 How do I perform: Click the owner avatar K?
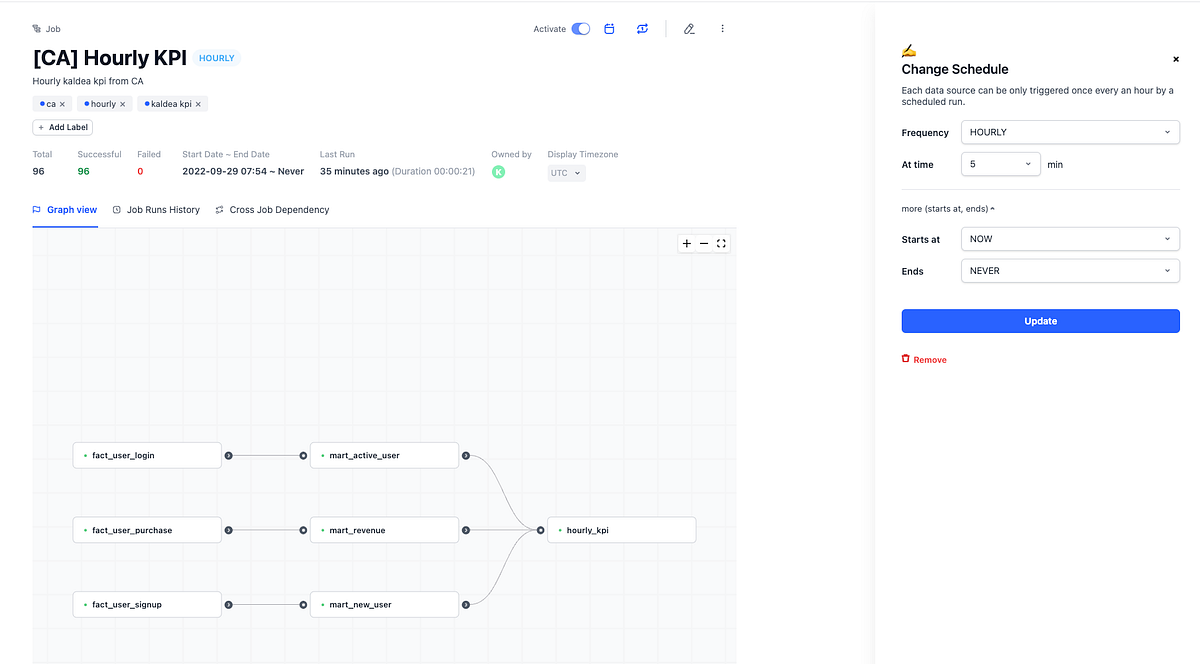click(498, 172)
